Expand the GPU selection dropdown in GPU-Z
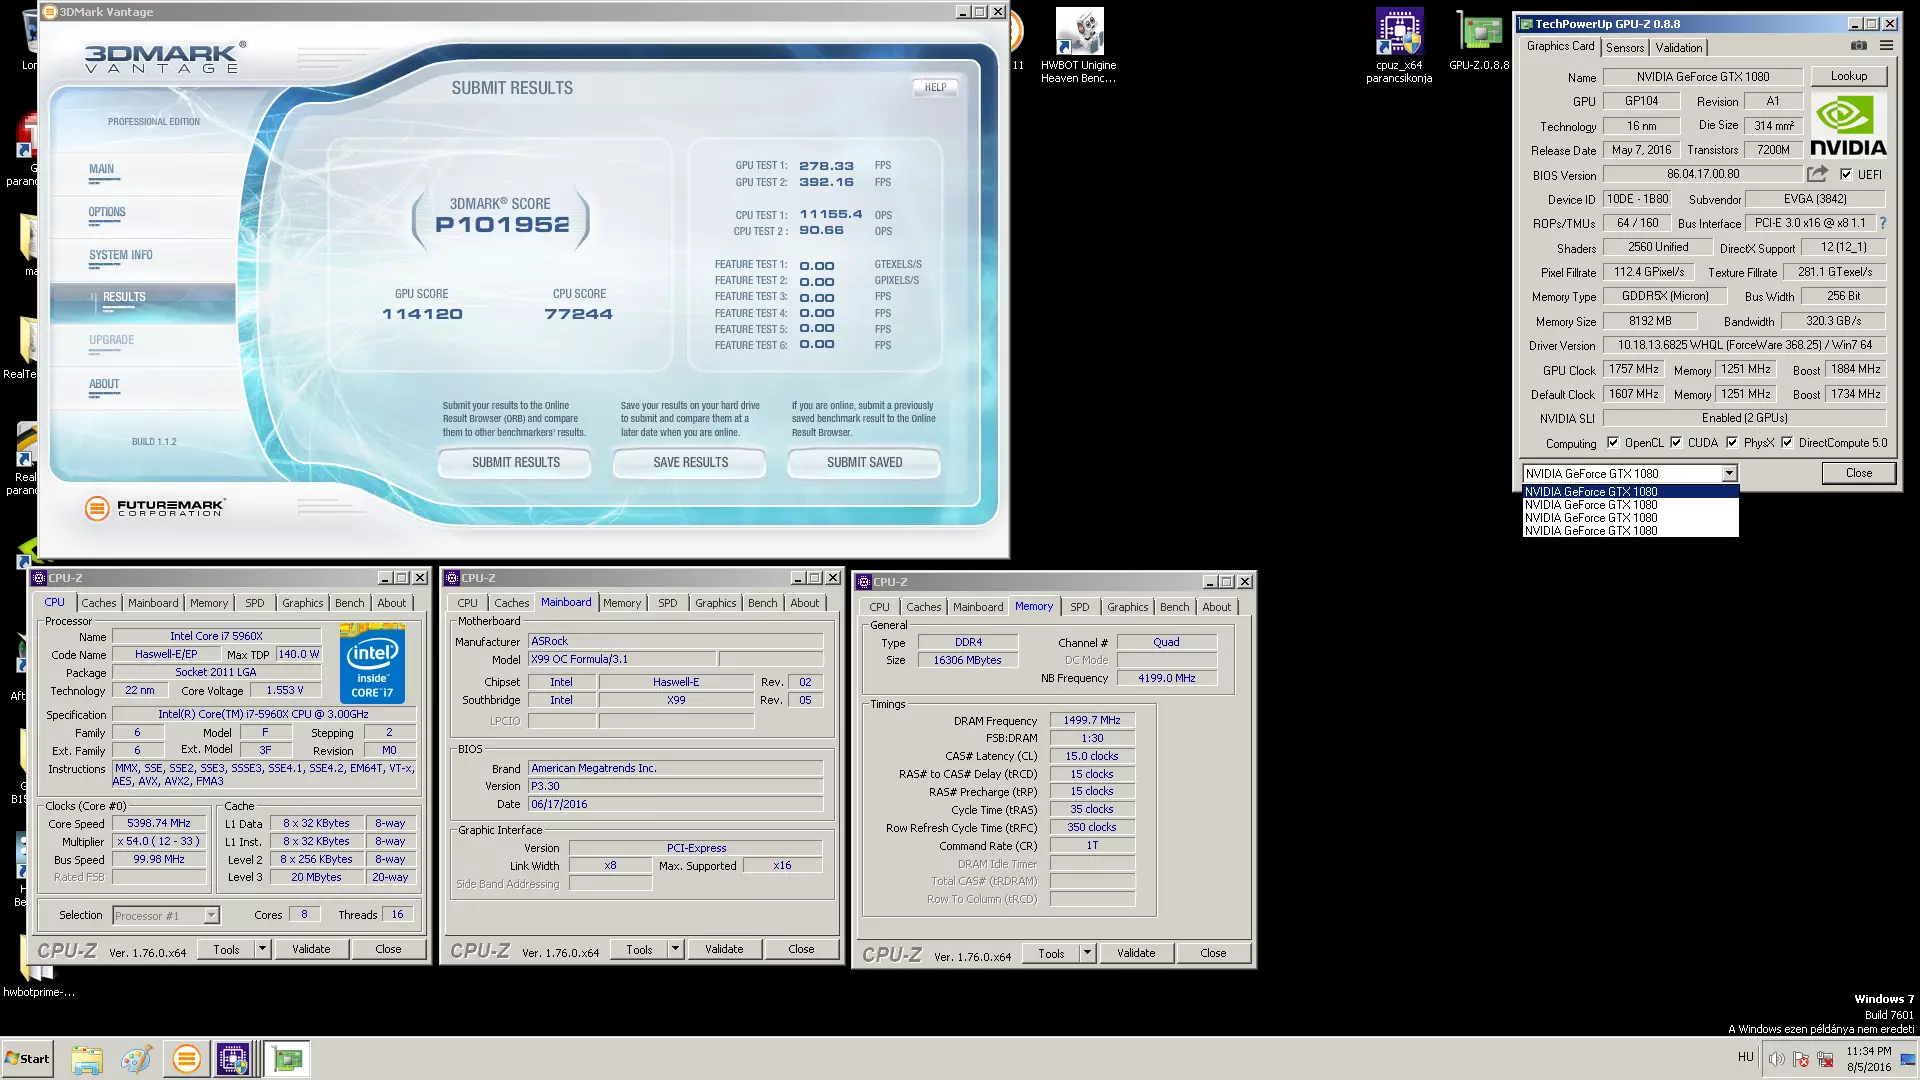The height and width of the screenshot is (1080, 1920). coord(1728,474)
